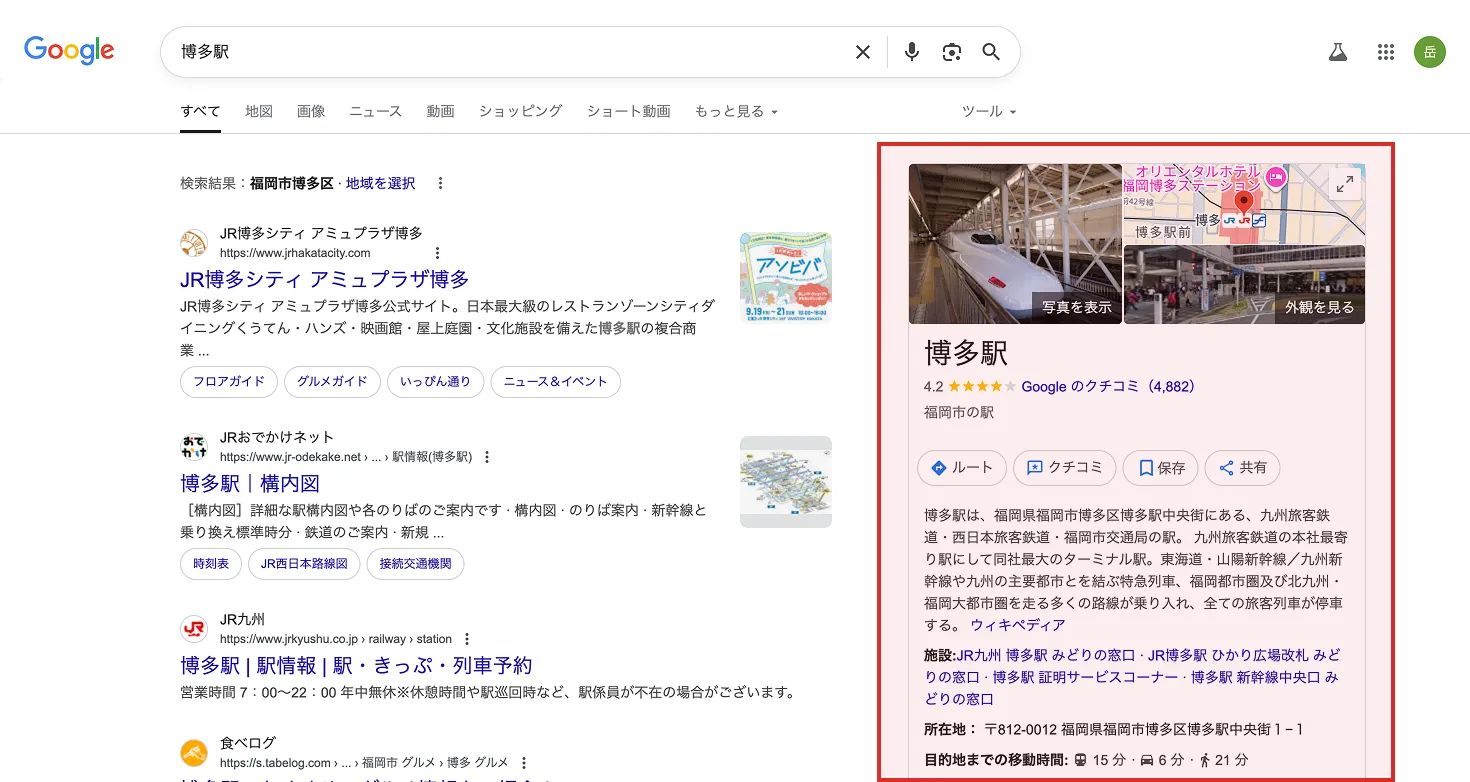Click 博多駅 証明サービスコーナー facility link

point(1085,677)
